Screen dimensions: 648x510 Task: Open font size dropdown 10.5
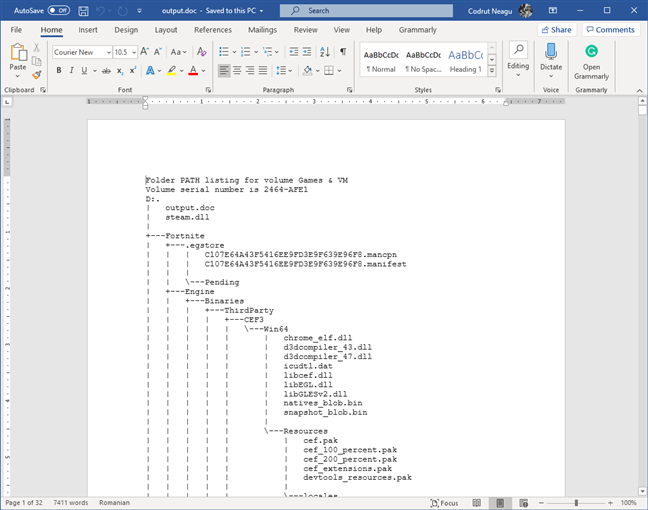pyautogui.click(x=134, y=52)
